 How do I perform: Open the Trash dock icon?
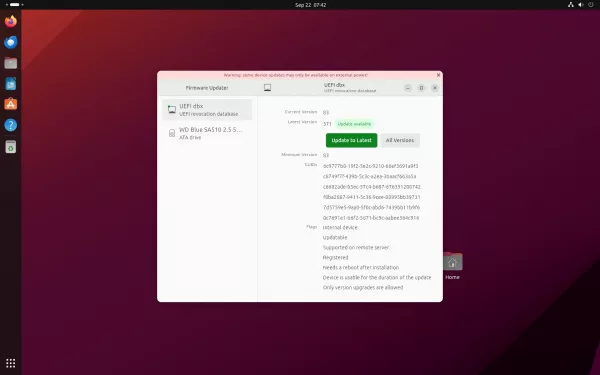click(x=11, y=147)
